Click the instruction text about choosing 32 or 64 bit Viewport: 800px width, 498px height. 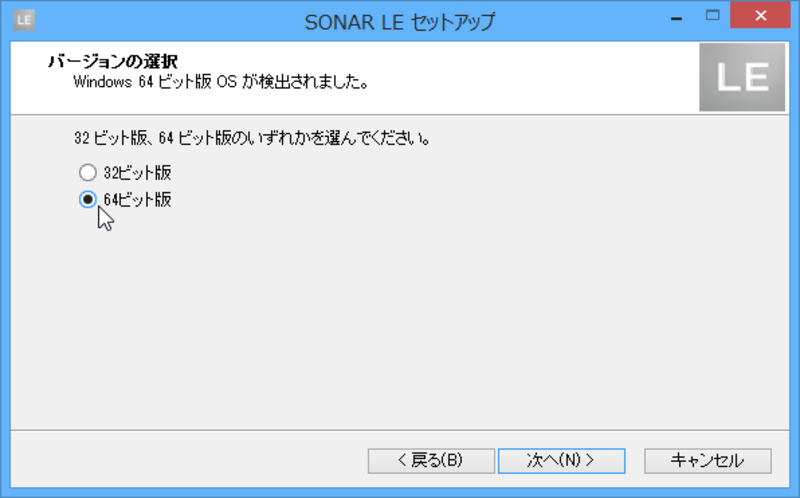point(252,138)
